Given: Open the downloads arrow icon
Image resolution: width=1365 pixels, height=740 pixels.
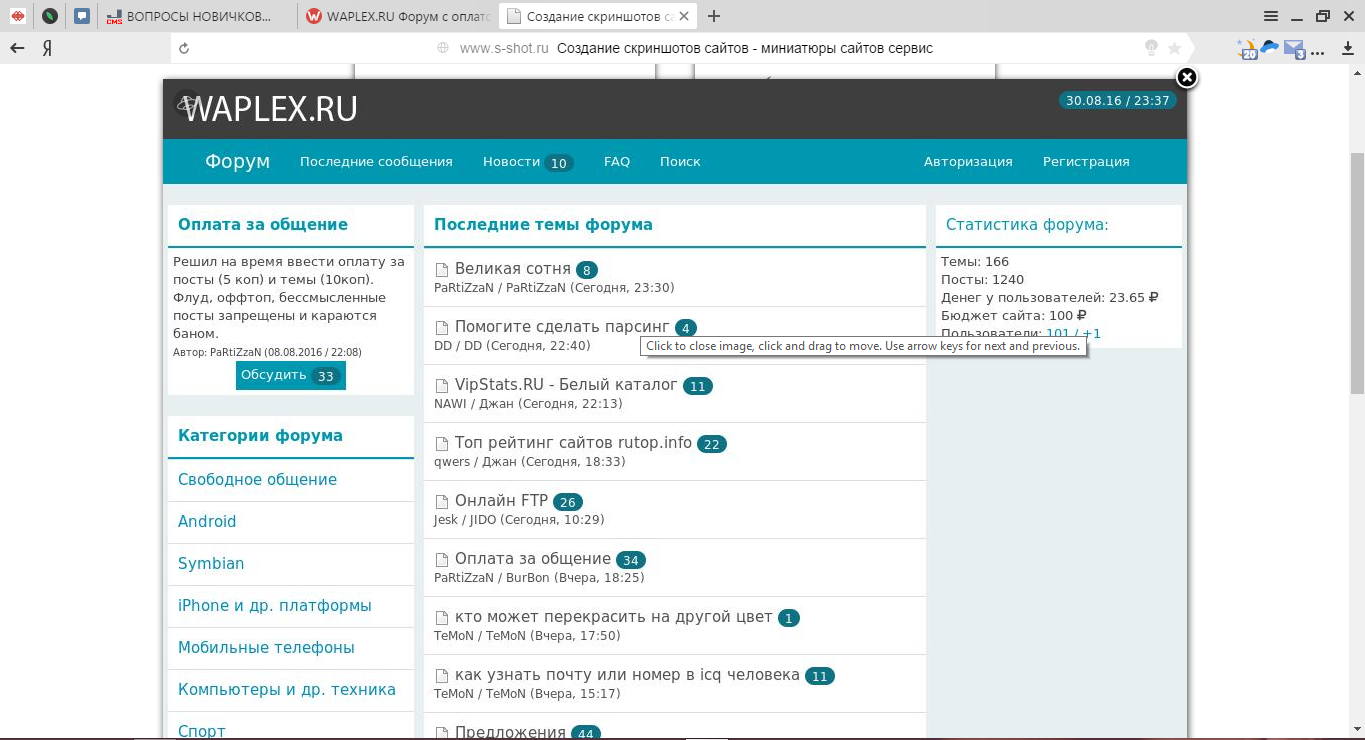Looking at the screenshot, I should click(x=1319, y=48).
